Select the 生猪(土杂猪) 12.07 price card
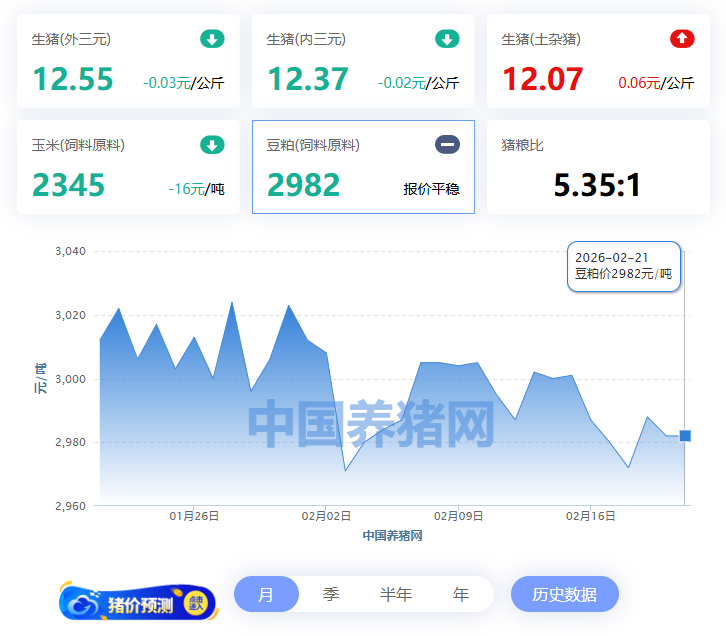Screen dimensions: 726x636 (598, 61)
